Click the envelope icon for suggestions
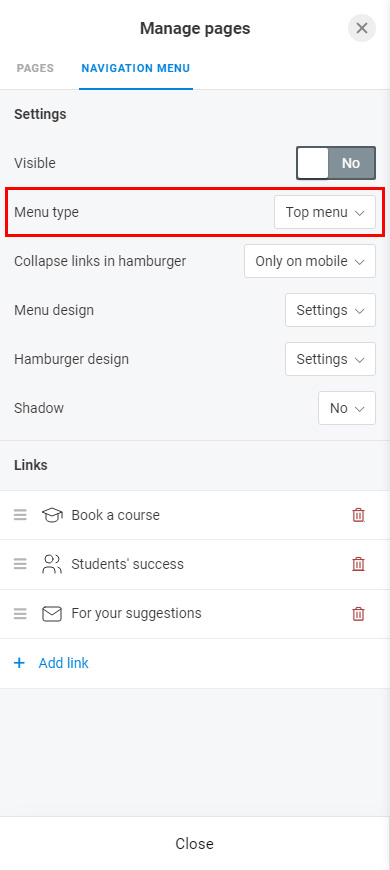Image resolution: width=390 pixels, height=870 pixels. pyautogui.click(x=52, y=614)
